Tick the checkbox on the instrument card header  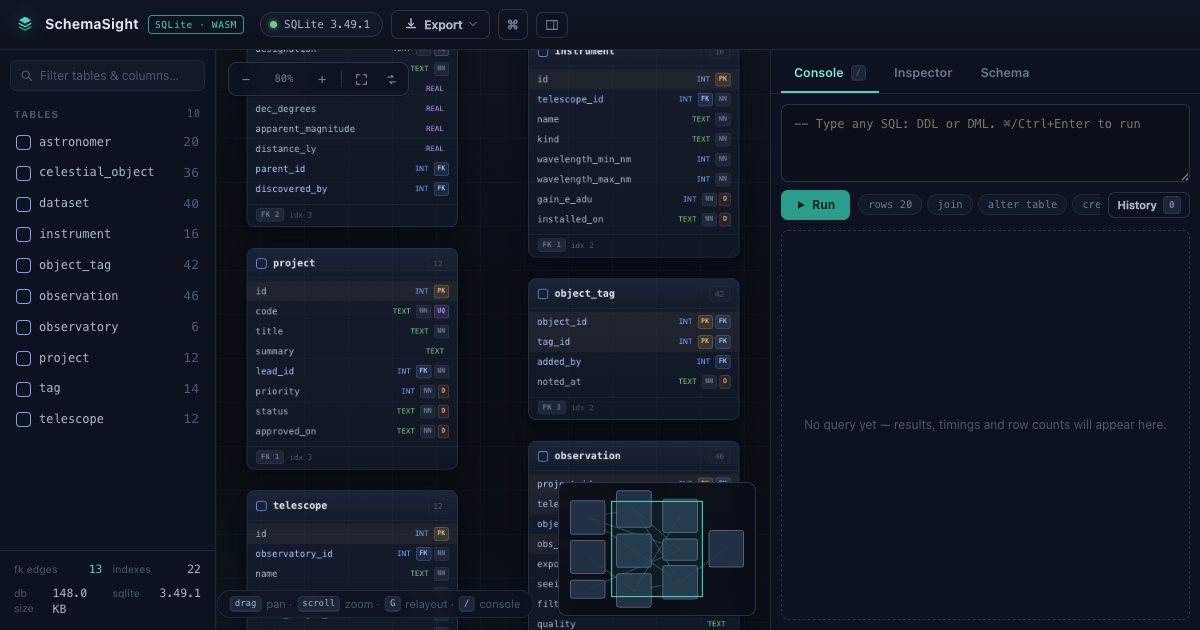pos(543,51)
